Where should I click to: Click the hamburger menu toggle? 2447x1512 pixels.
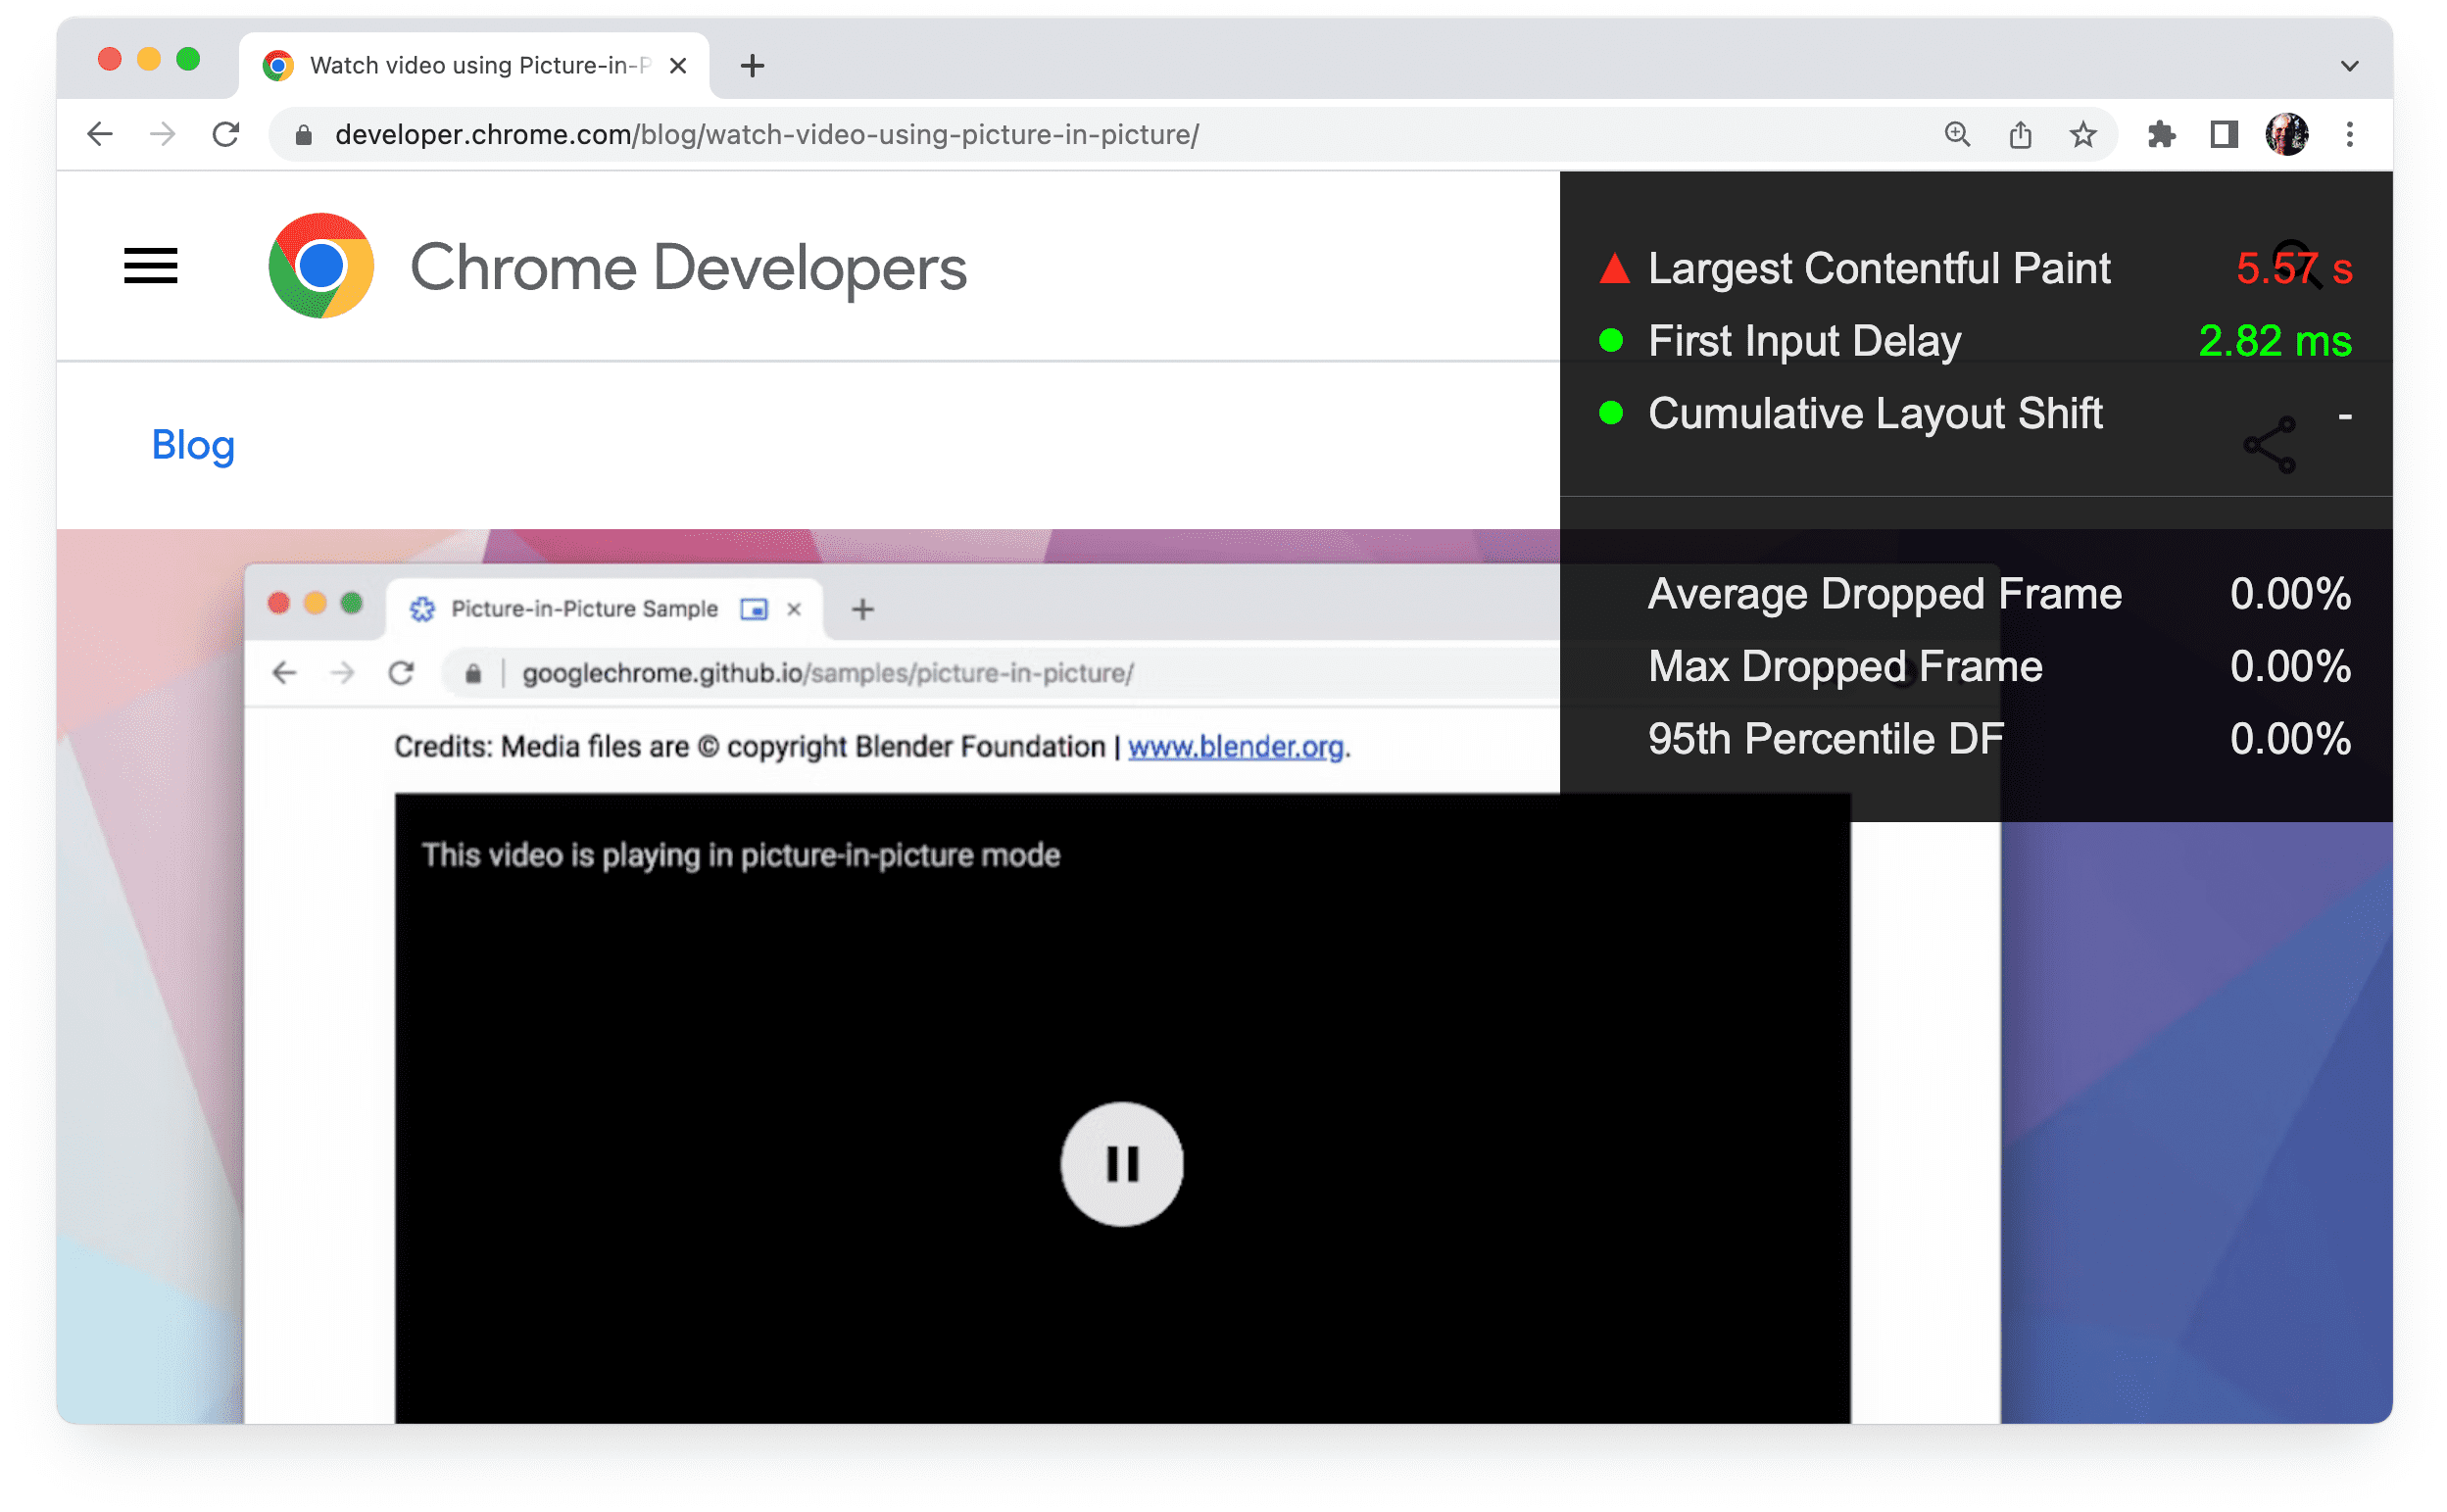click(x=150, y=266)
